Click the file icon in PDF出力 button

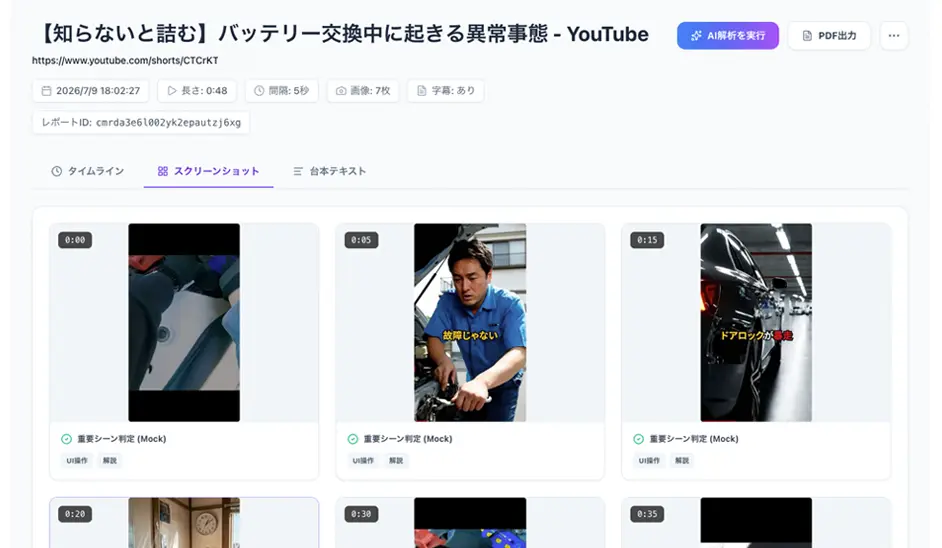click(x=807, y=35)
